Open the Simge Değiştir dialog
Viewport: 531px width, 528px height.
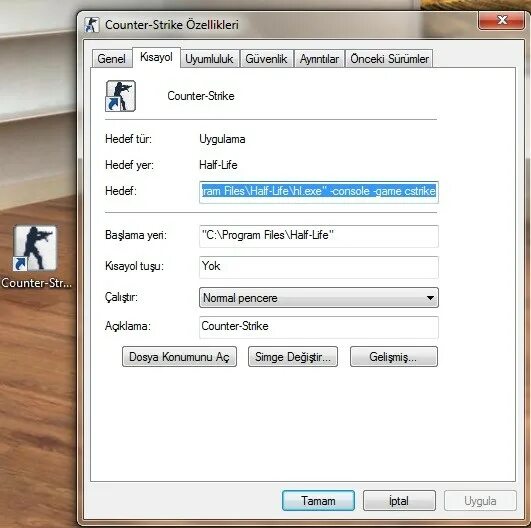click(293, 357)
